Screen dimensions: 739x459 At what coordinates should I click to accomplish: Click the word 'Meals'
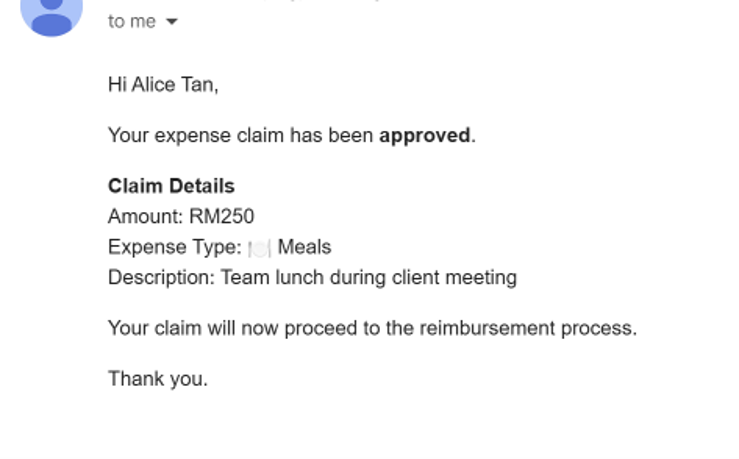(x=304, y=247)
